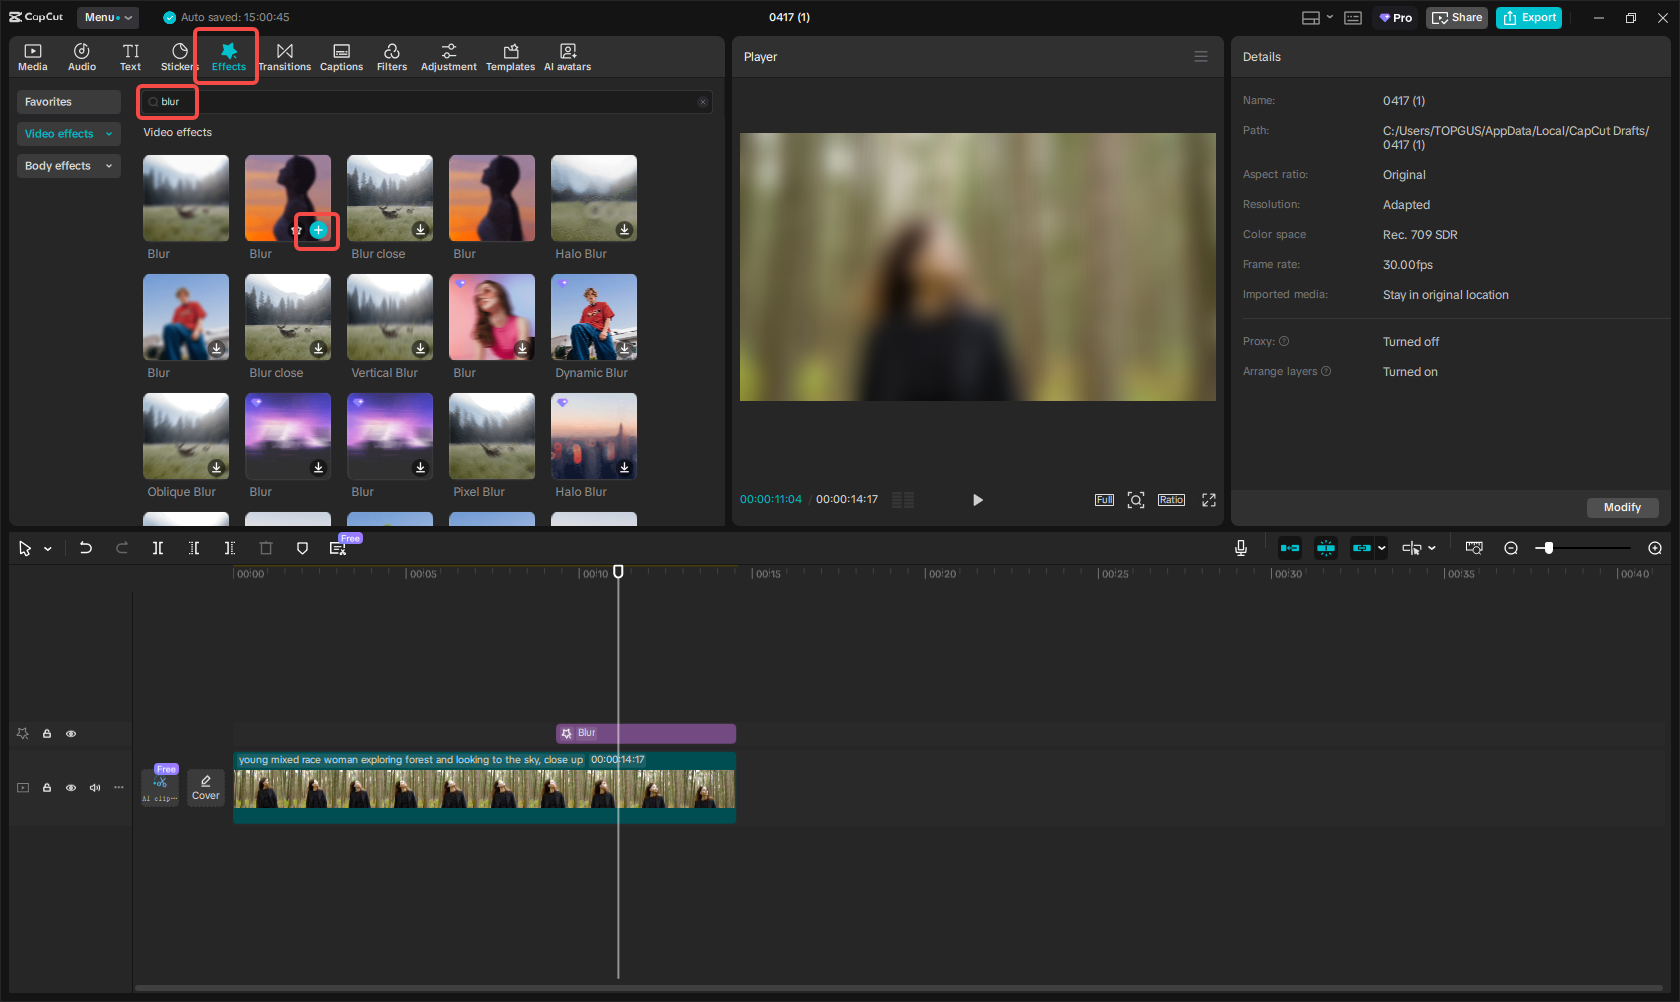Viewport: 1680px width, 1002px height.
Task: Click the microphone record voiceover icon
Action: tap(1240, 548)
